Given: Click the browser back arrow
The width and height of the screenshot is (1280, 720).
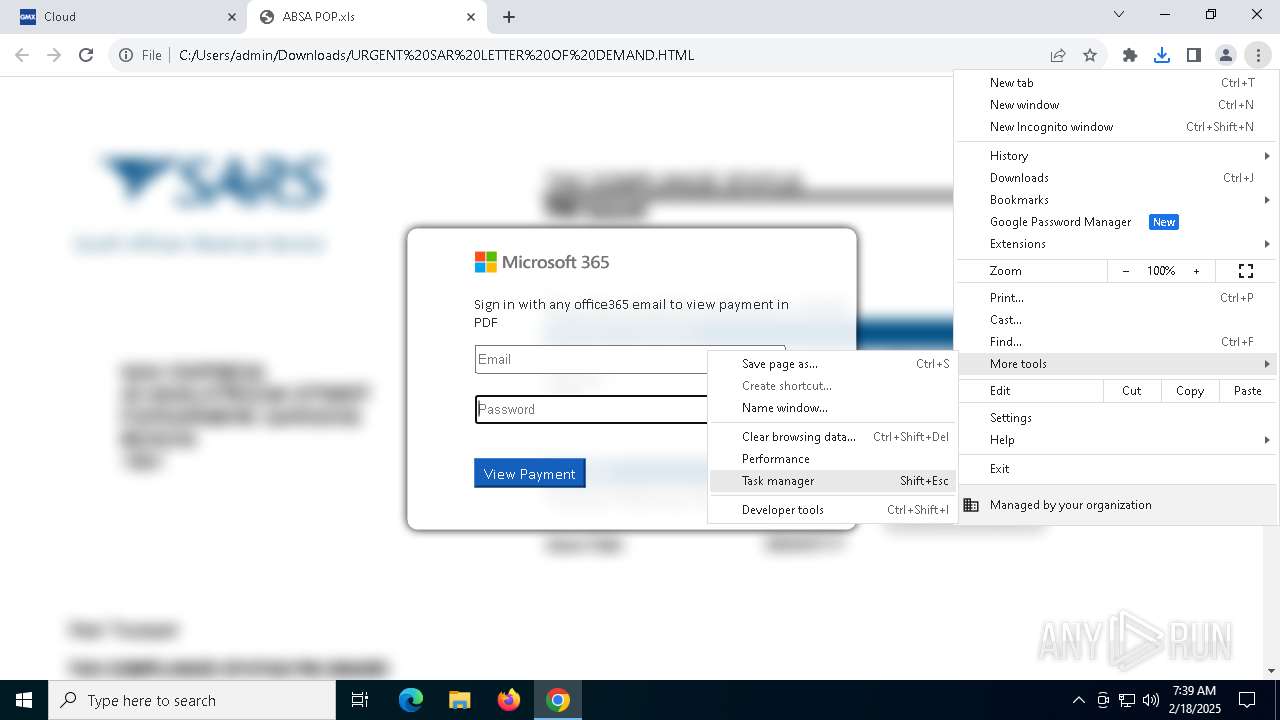Looking at the screenshot, I should [22, 55].
